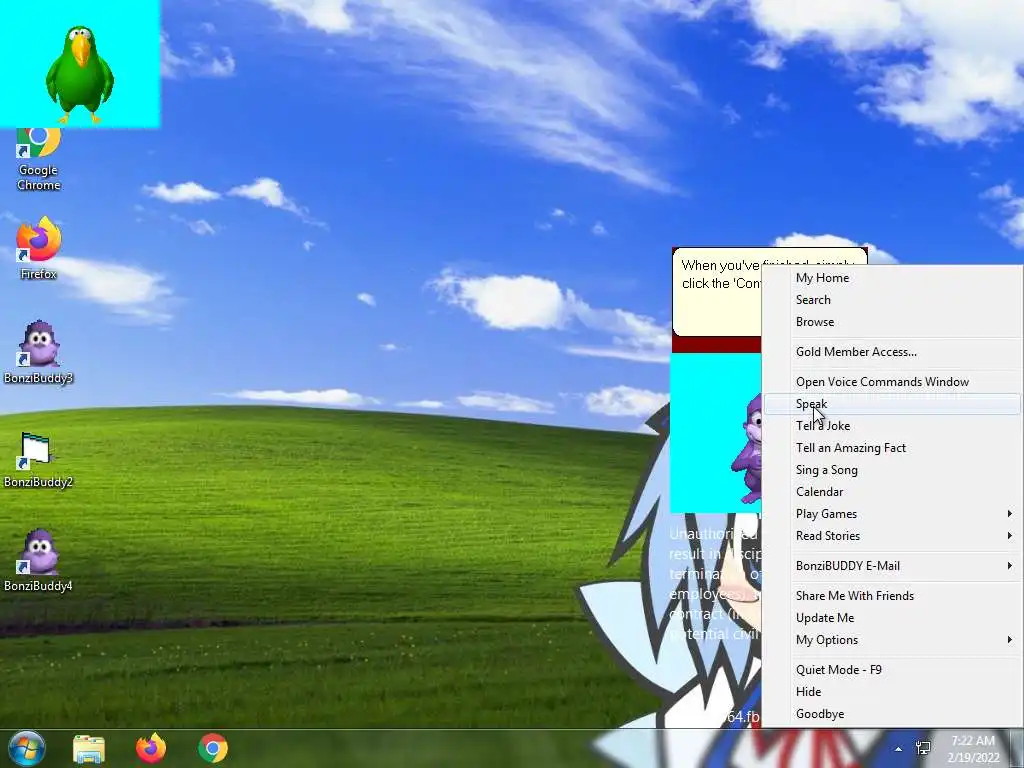Open File Explorer from the taskbar
The image size is (1024, 768).
[89, 748]
